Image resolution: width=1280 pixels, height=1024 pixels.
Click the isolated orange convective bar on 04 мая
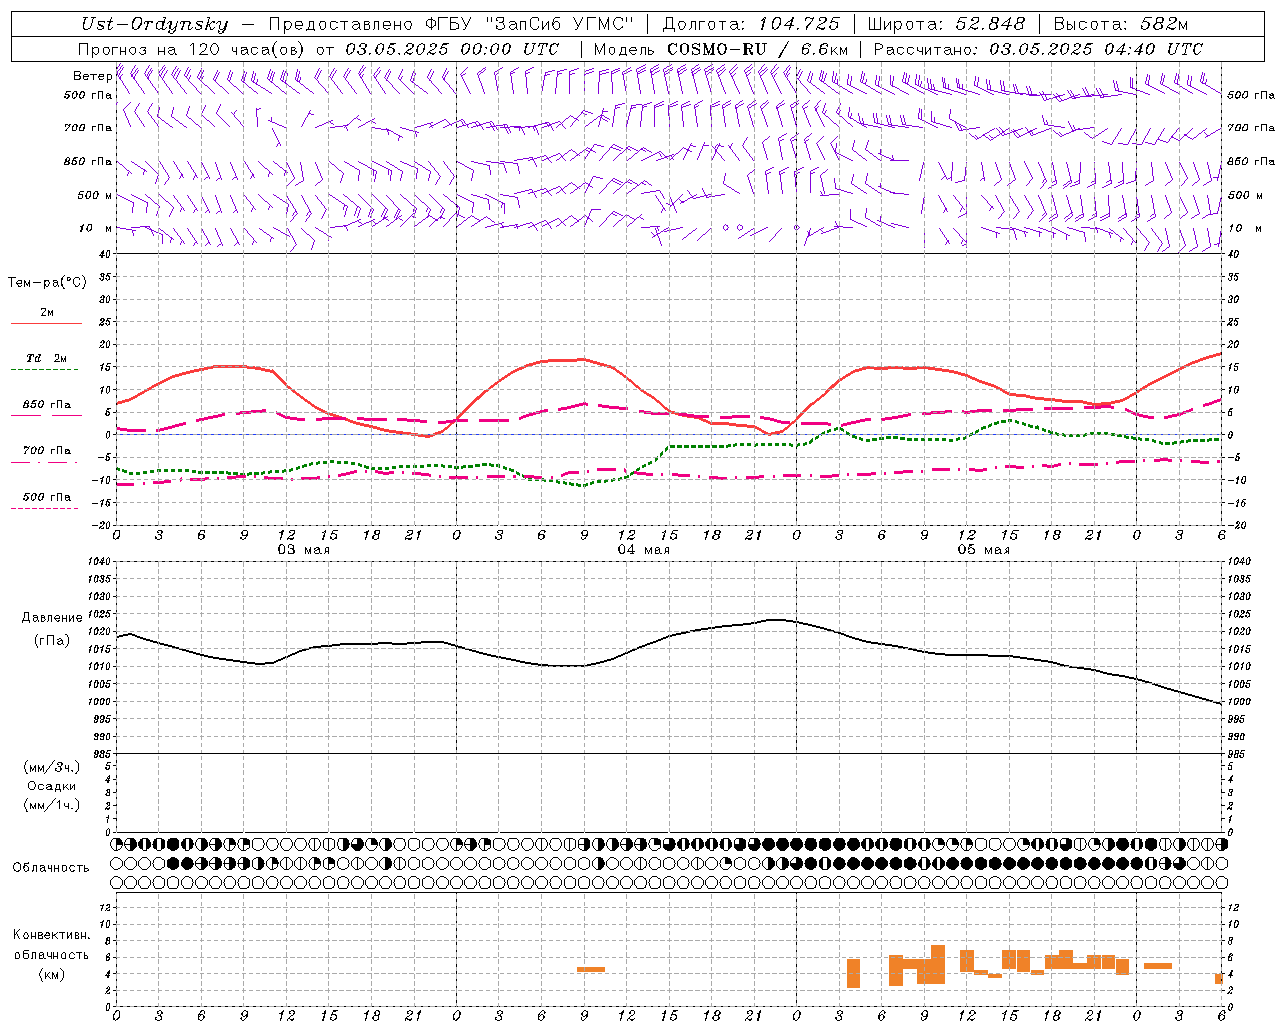click(591, 969)
